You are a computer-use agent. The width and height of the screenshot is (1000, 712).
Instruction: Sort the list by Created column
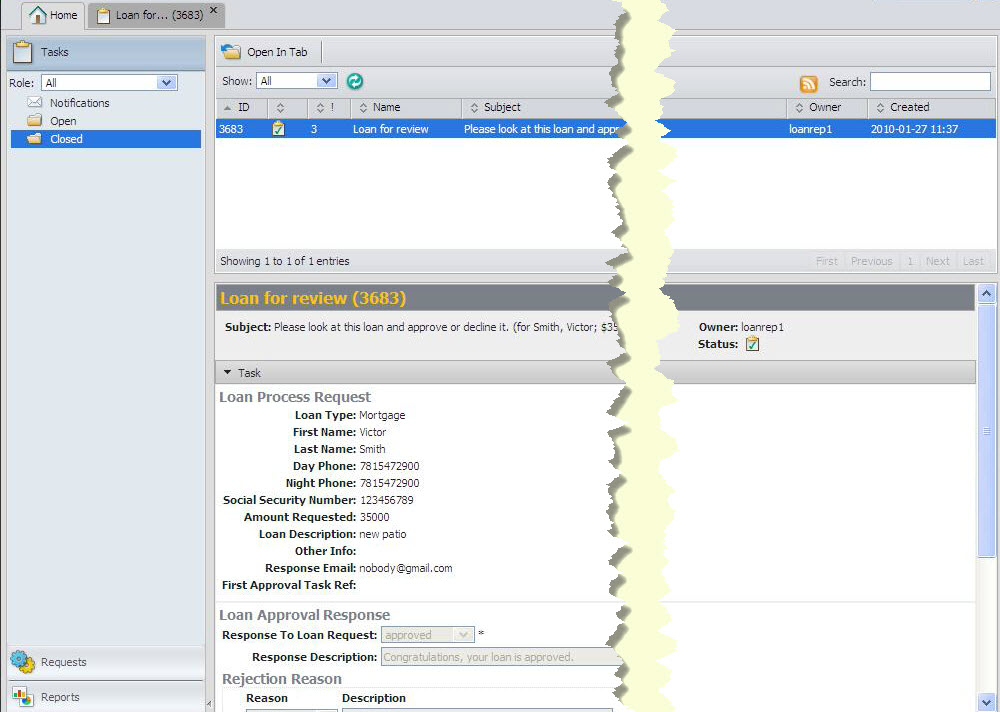(909, 107)
